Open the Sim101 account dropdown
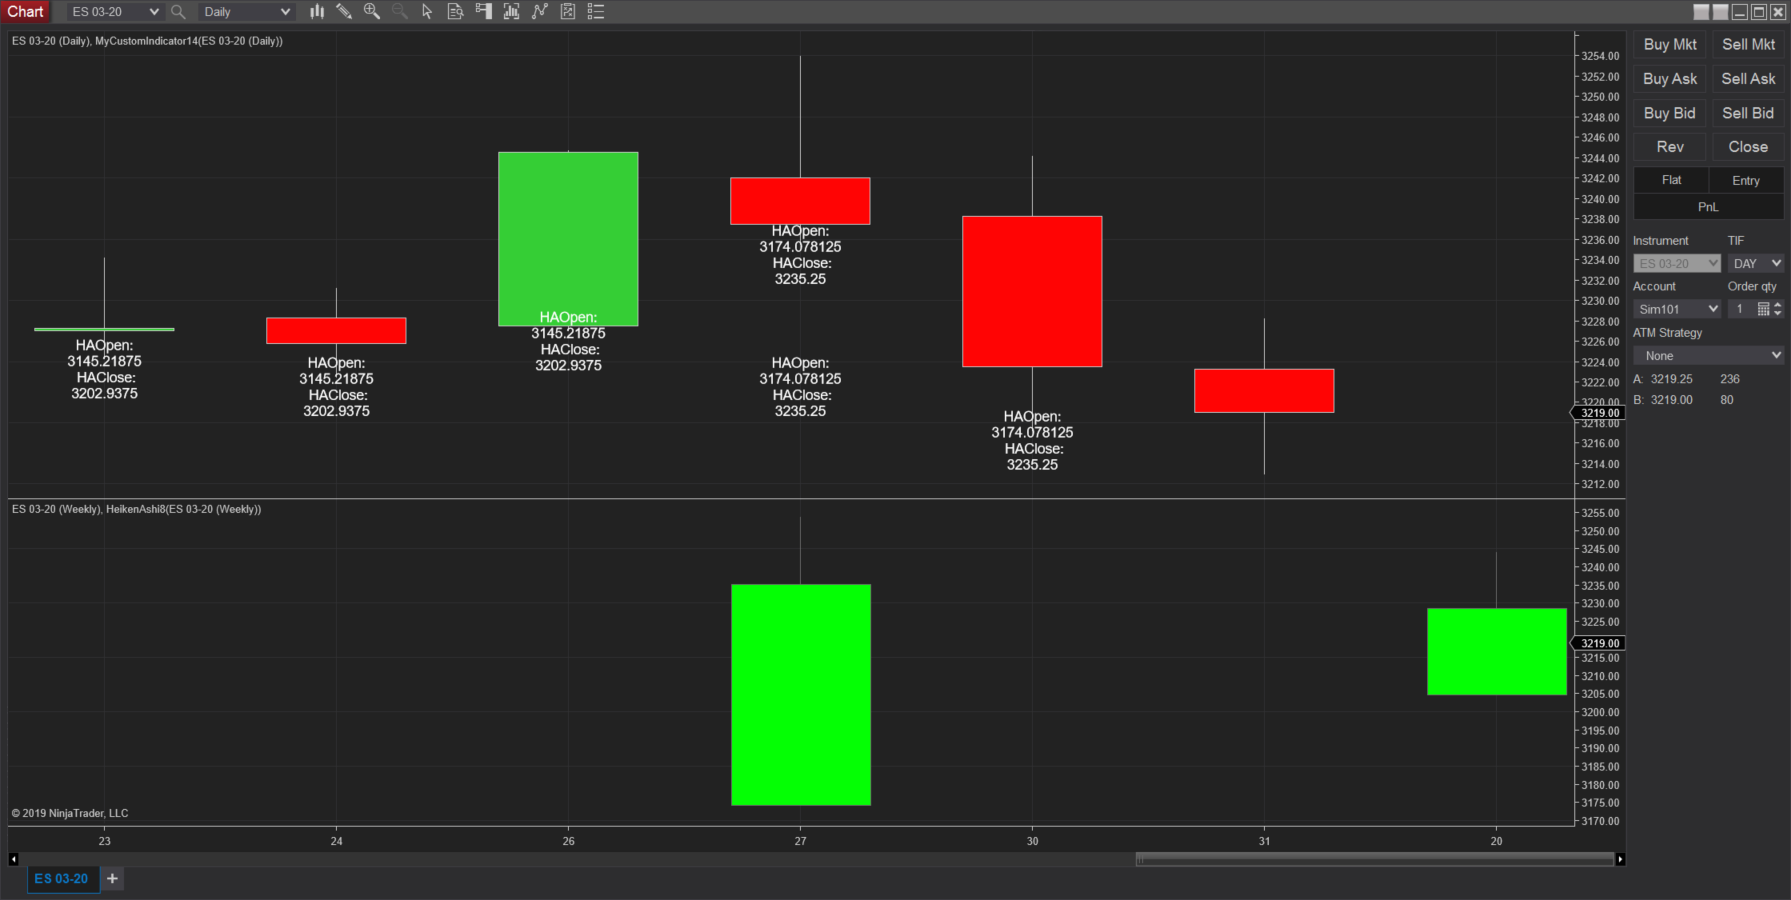 tap(1677, 309)
